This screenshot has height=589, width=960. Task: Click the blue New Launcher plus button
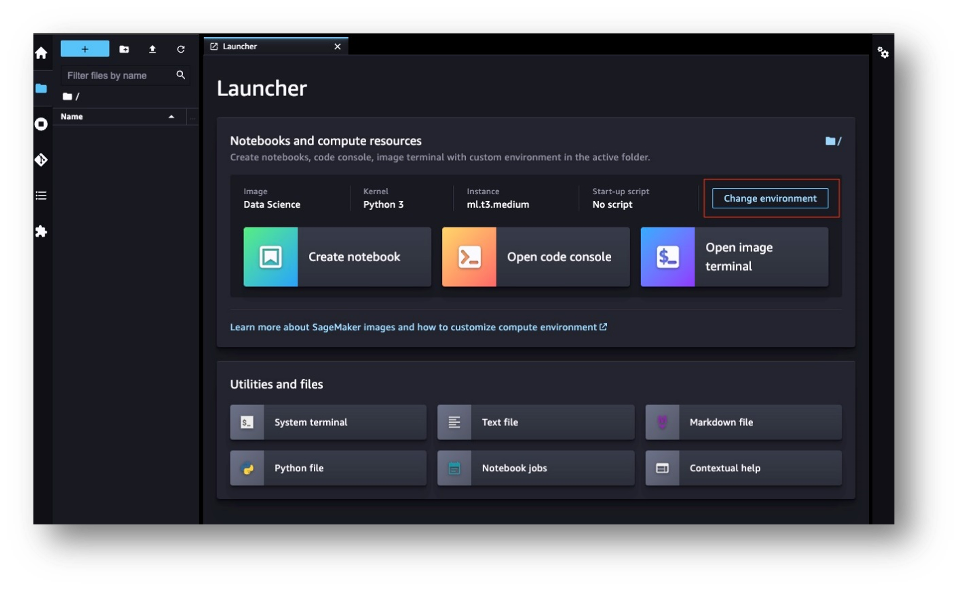[85, 49]
